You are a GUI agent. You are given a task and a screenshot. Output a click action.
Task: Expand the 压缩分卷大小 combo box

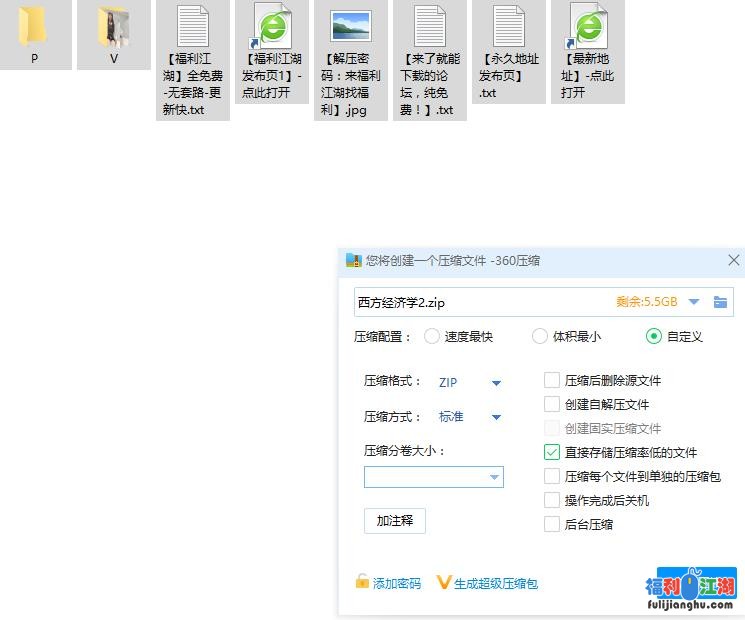tap(494, 478)
